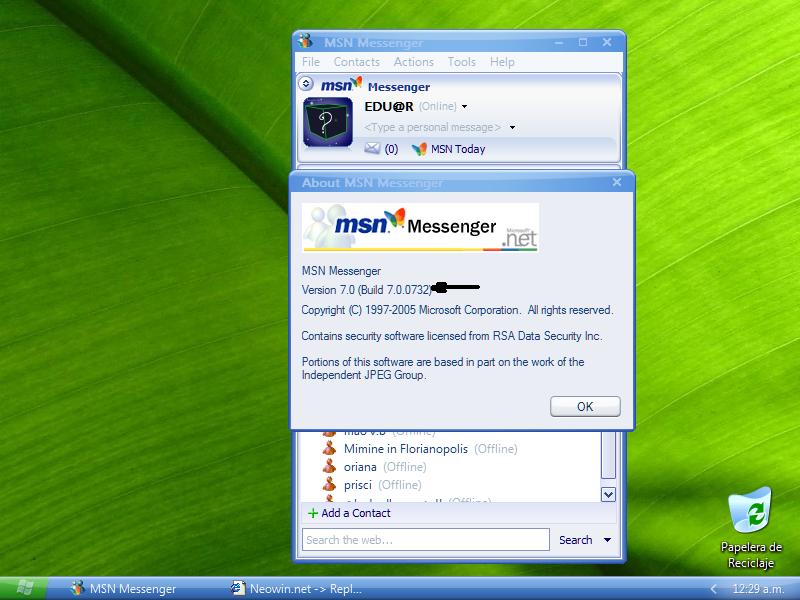Click the EDU@R display name
Image resolution: width=800 pixels, height=600 pixels.
(x=389, y=107)
